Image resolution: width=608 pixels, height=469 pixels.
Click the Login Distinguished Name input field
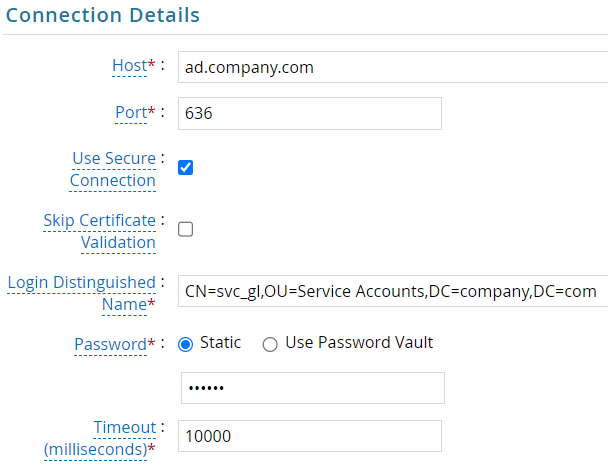tap(393, 291)
